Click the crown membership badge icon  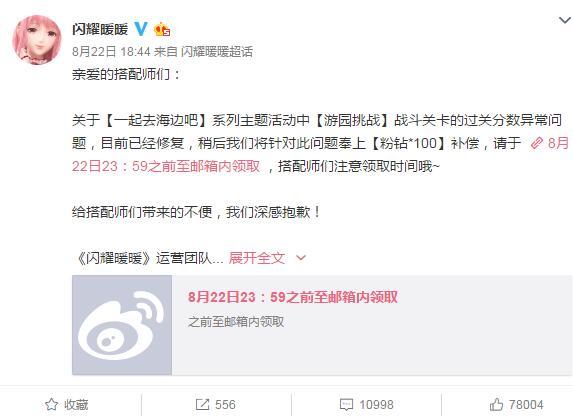tap(162, 29)
